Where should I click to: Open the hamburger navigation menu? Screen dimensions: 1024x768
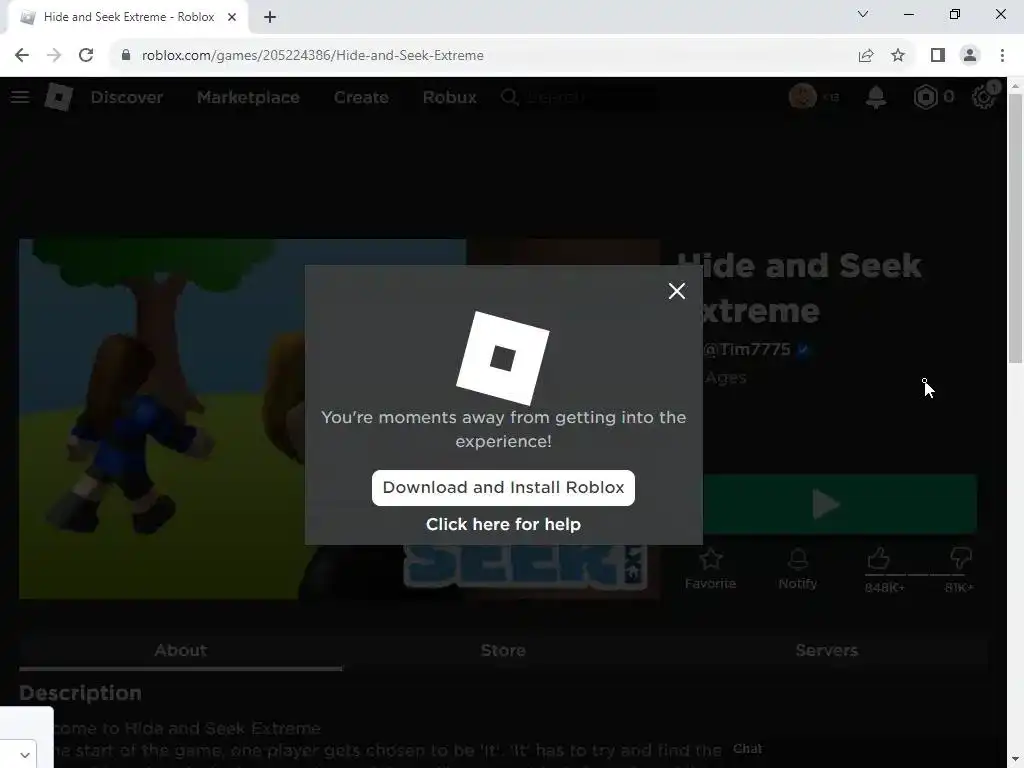20,97
